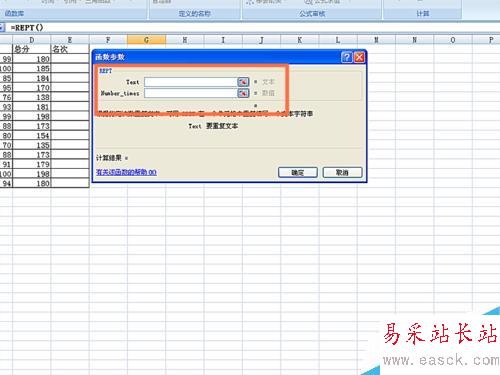Select cell with total score 181
Image resolution: width=500 pixels, height=375 pixels.
pos(32,107)
